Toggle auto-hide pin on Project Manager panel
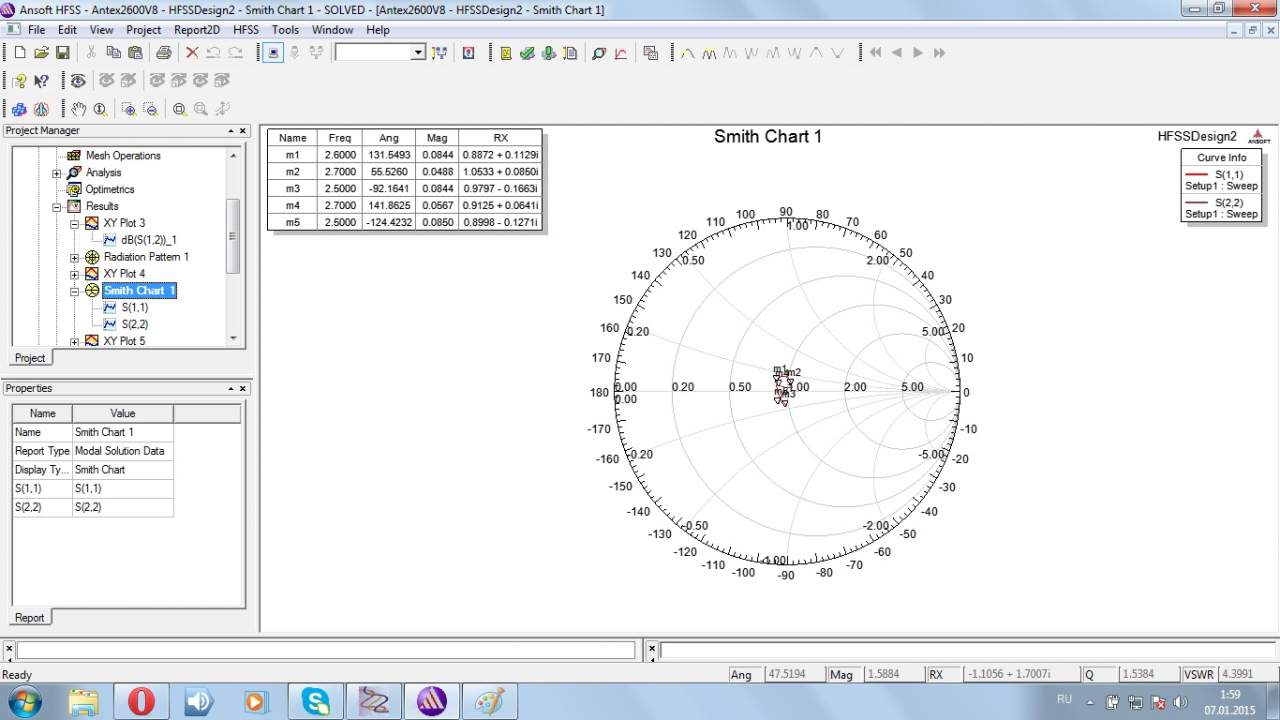Viewport: 1280px width, 720px height. click(231, 131)
